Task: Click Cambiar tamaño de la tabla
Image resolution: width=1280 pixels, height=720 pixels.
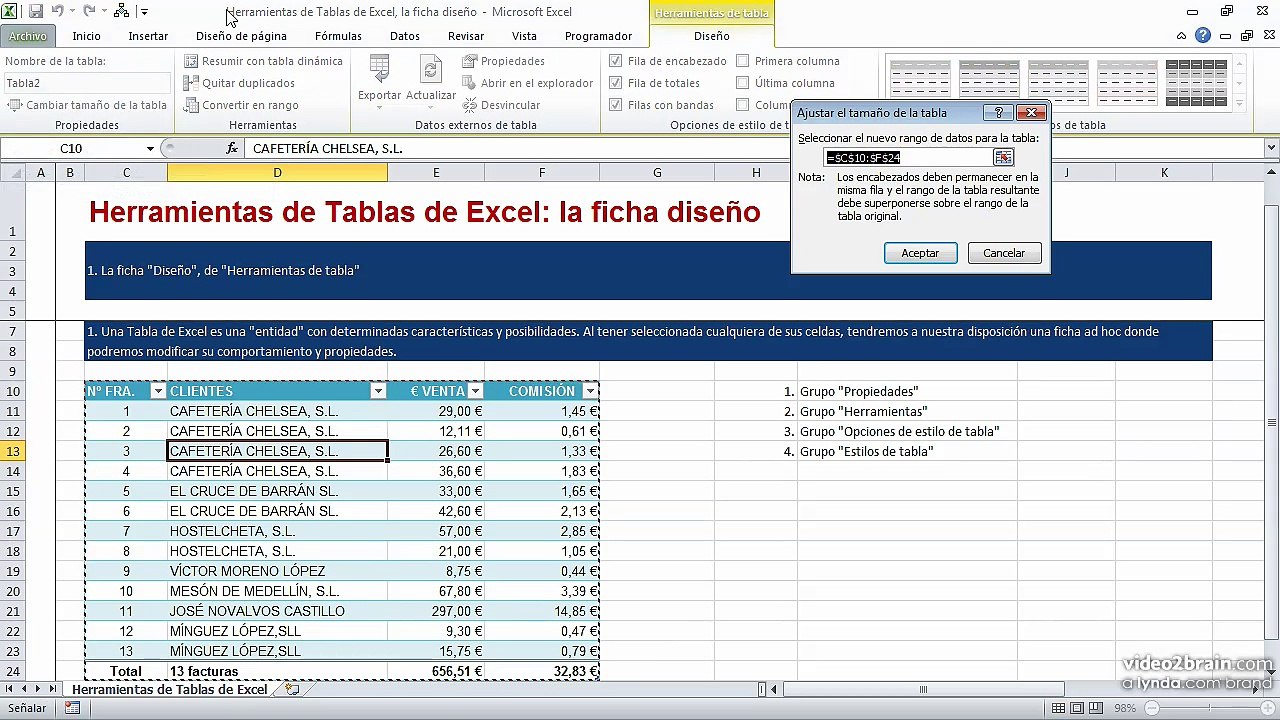Action: [x=87, y=105]
